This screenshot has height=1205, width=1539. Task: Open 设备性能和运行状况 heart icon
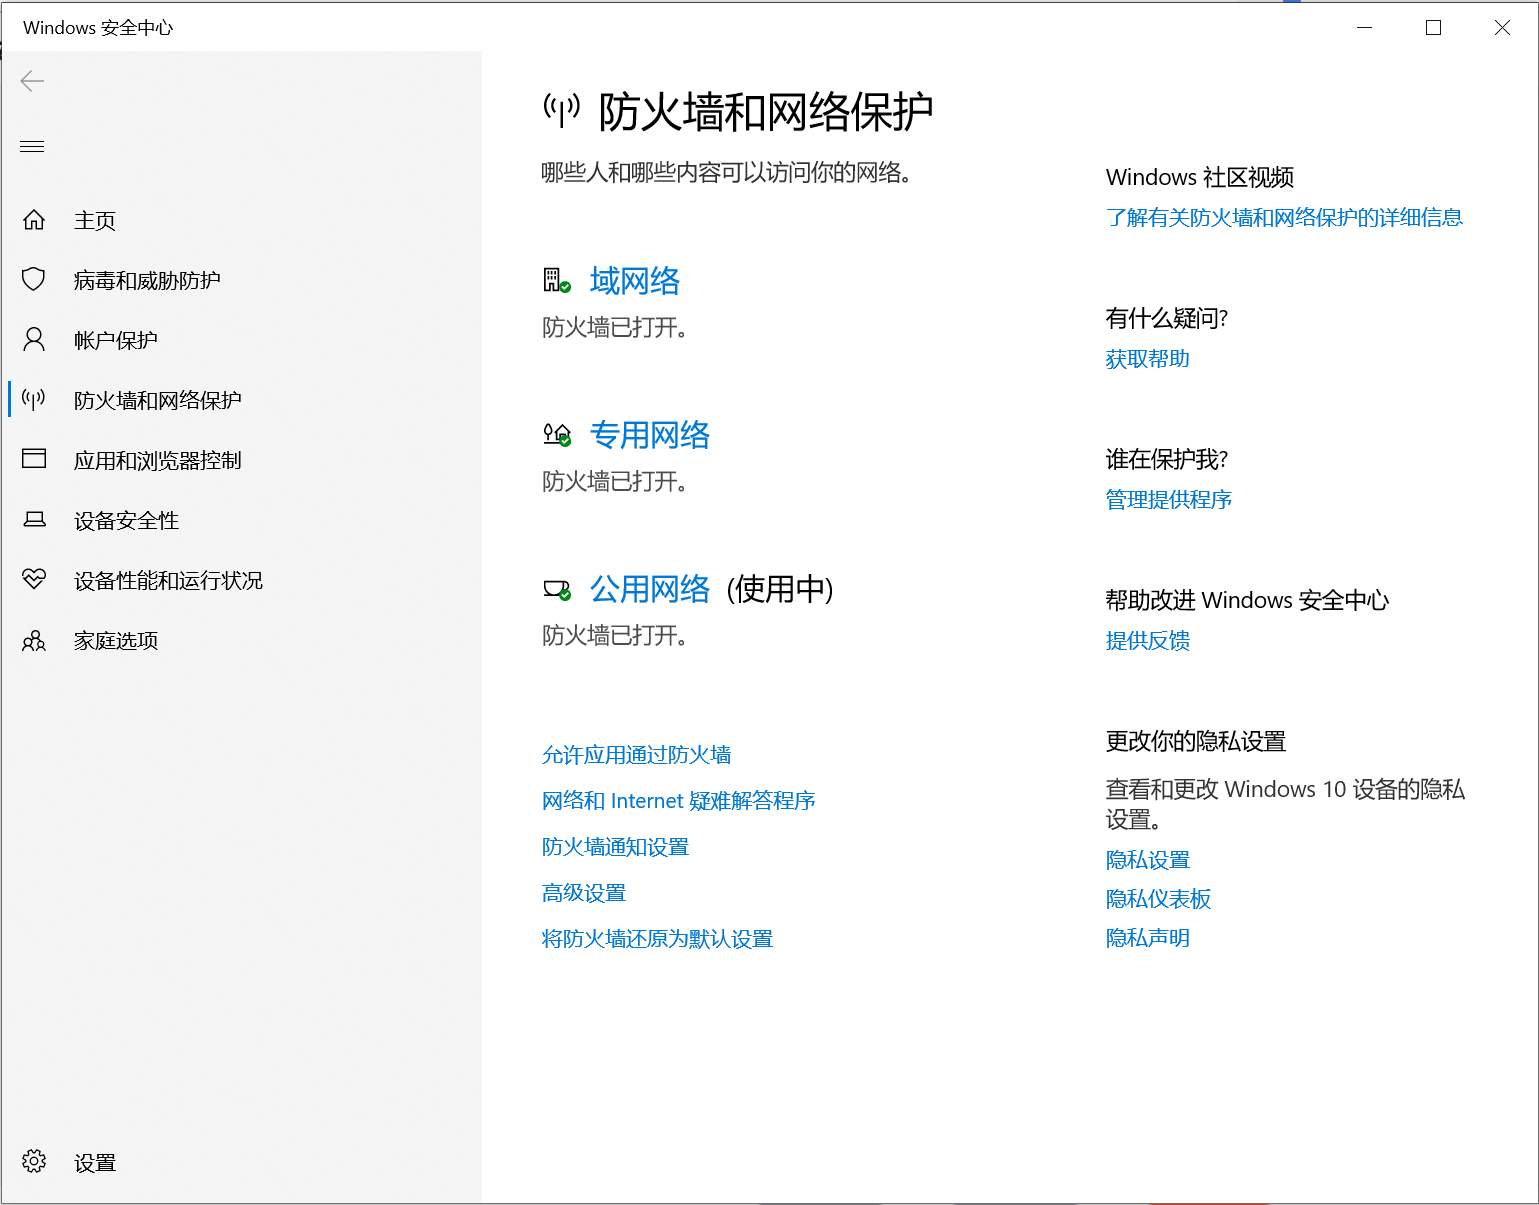point(33,580)
